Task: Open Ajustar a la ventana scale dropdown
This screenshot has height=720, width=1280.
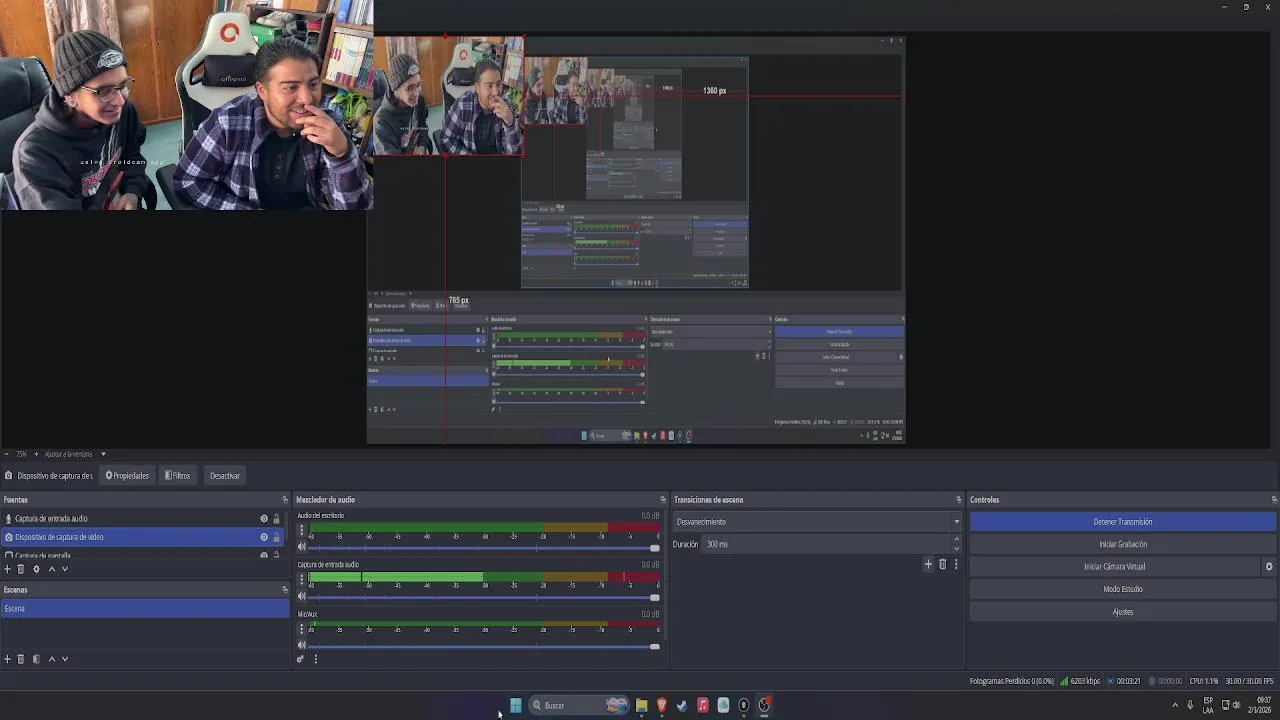Action: pyautogui.click(x=75, y=454)
